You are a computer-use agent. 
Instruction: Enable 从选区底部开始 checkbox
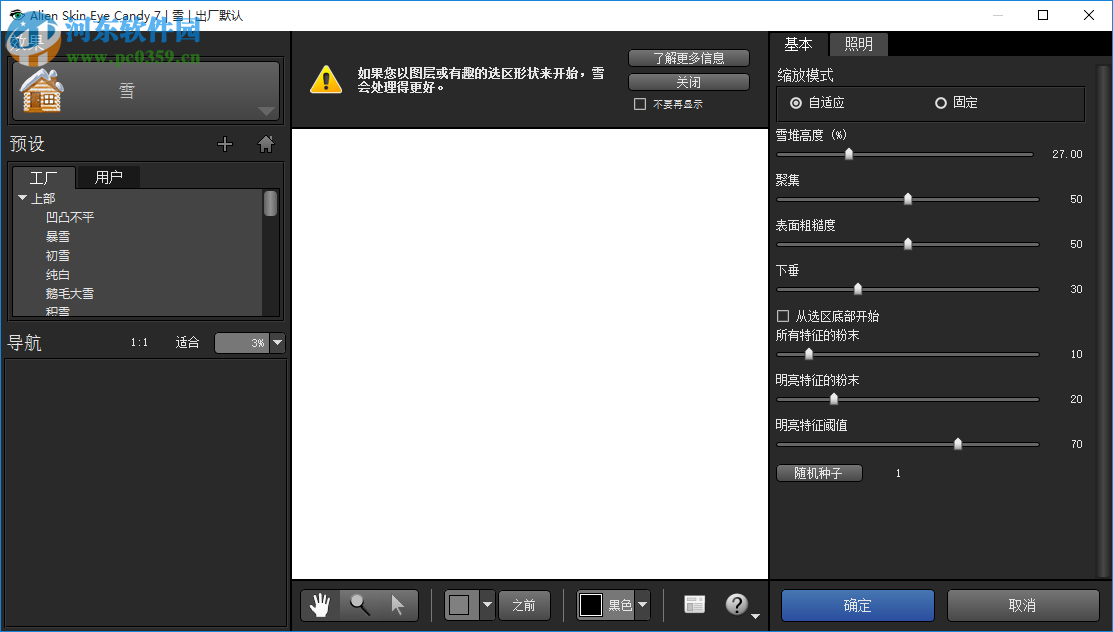click(x=782, y=316)
